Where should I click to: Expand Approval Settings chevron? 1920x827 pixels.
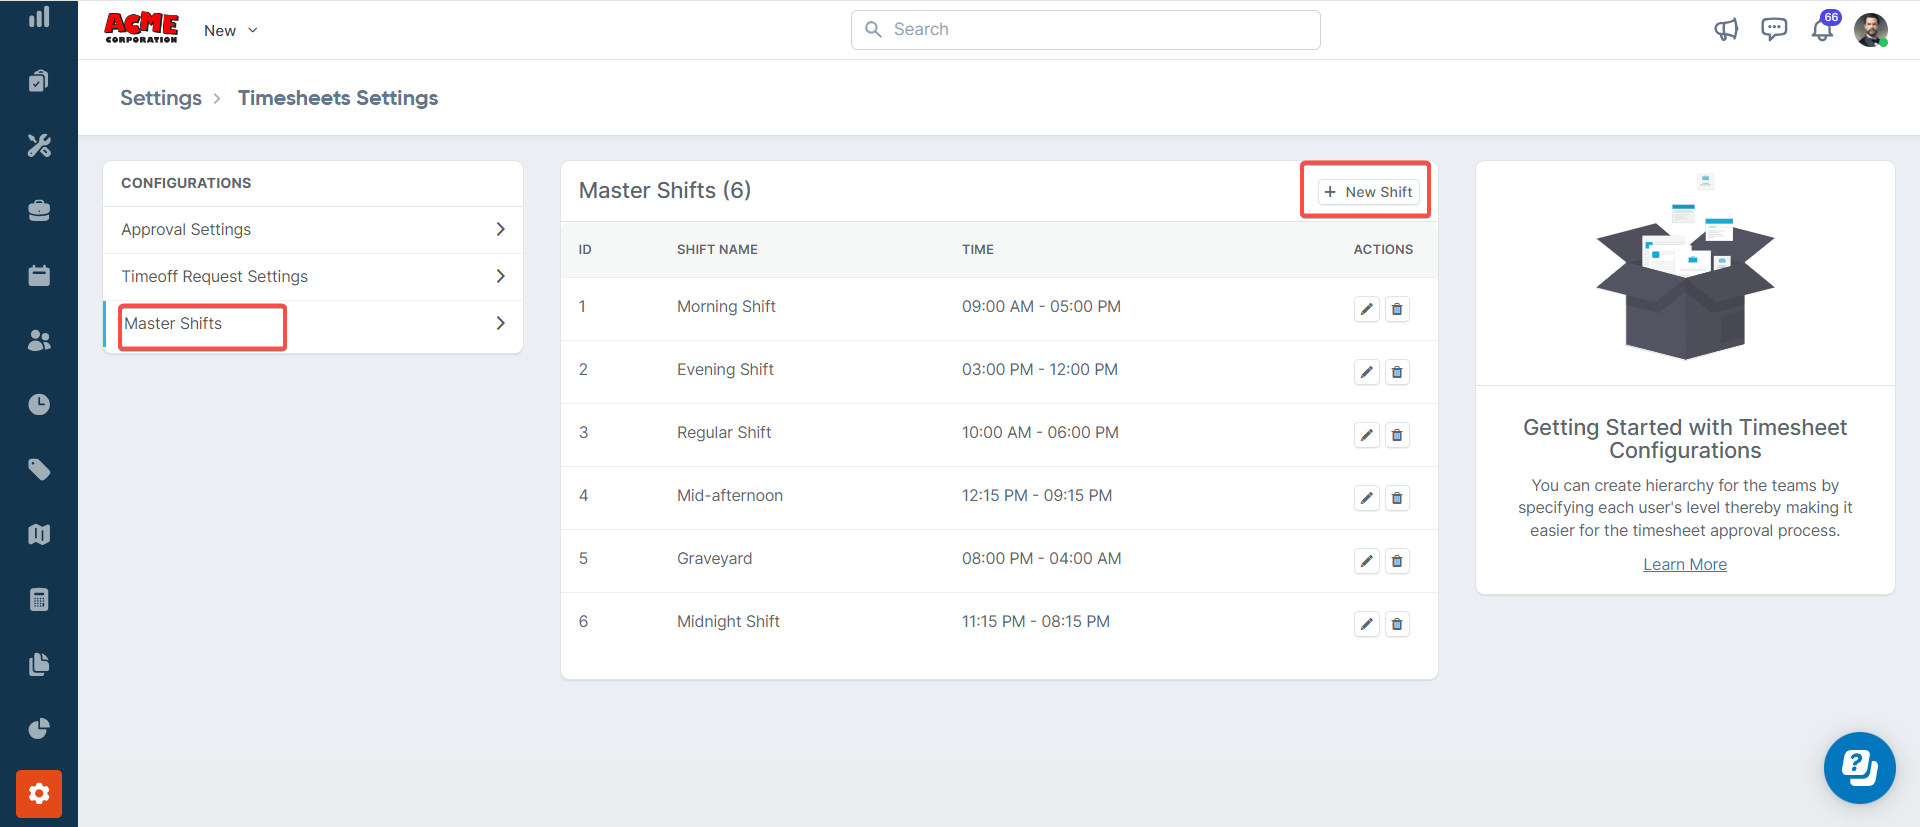coord(500,230)
